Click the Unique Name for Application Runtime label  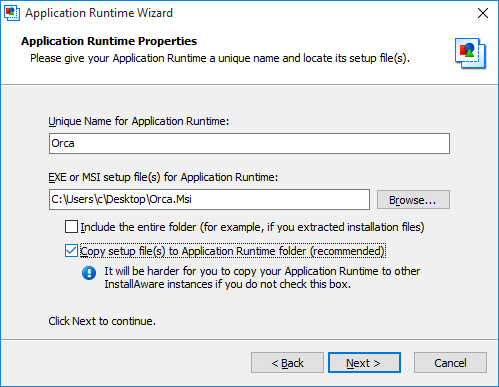[x=139, y=121]
